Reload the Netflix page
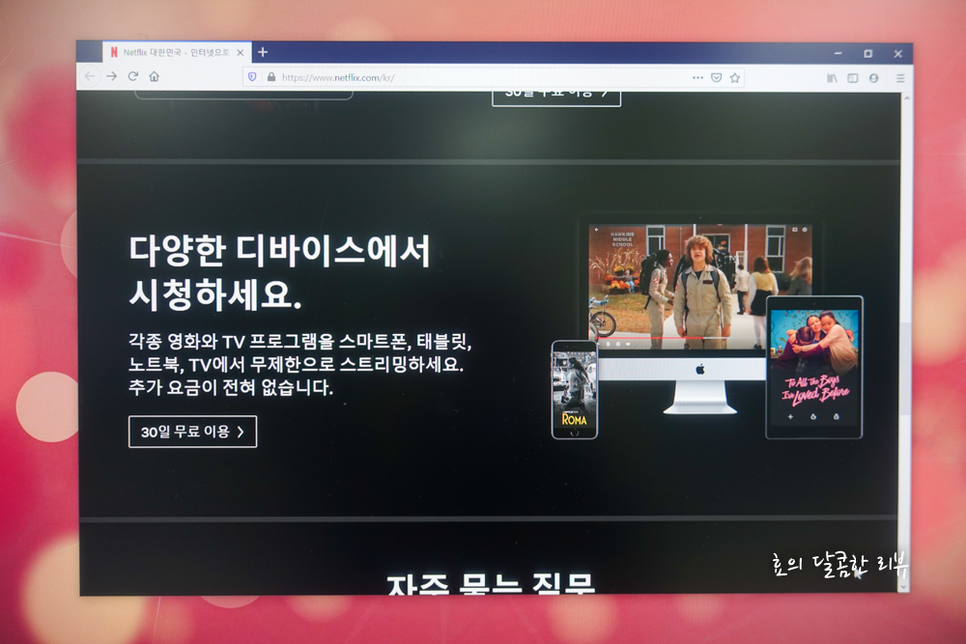Image resolution: width=966 pixels, height=644 pixels. click(x=132, y=76)
